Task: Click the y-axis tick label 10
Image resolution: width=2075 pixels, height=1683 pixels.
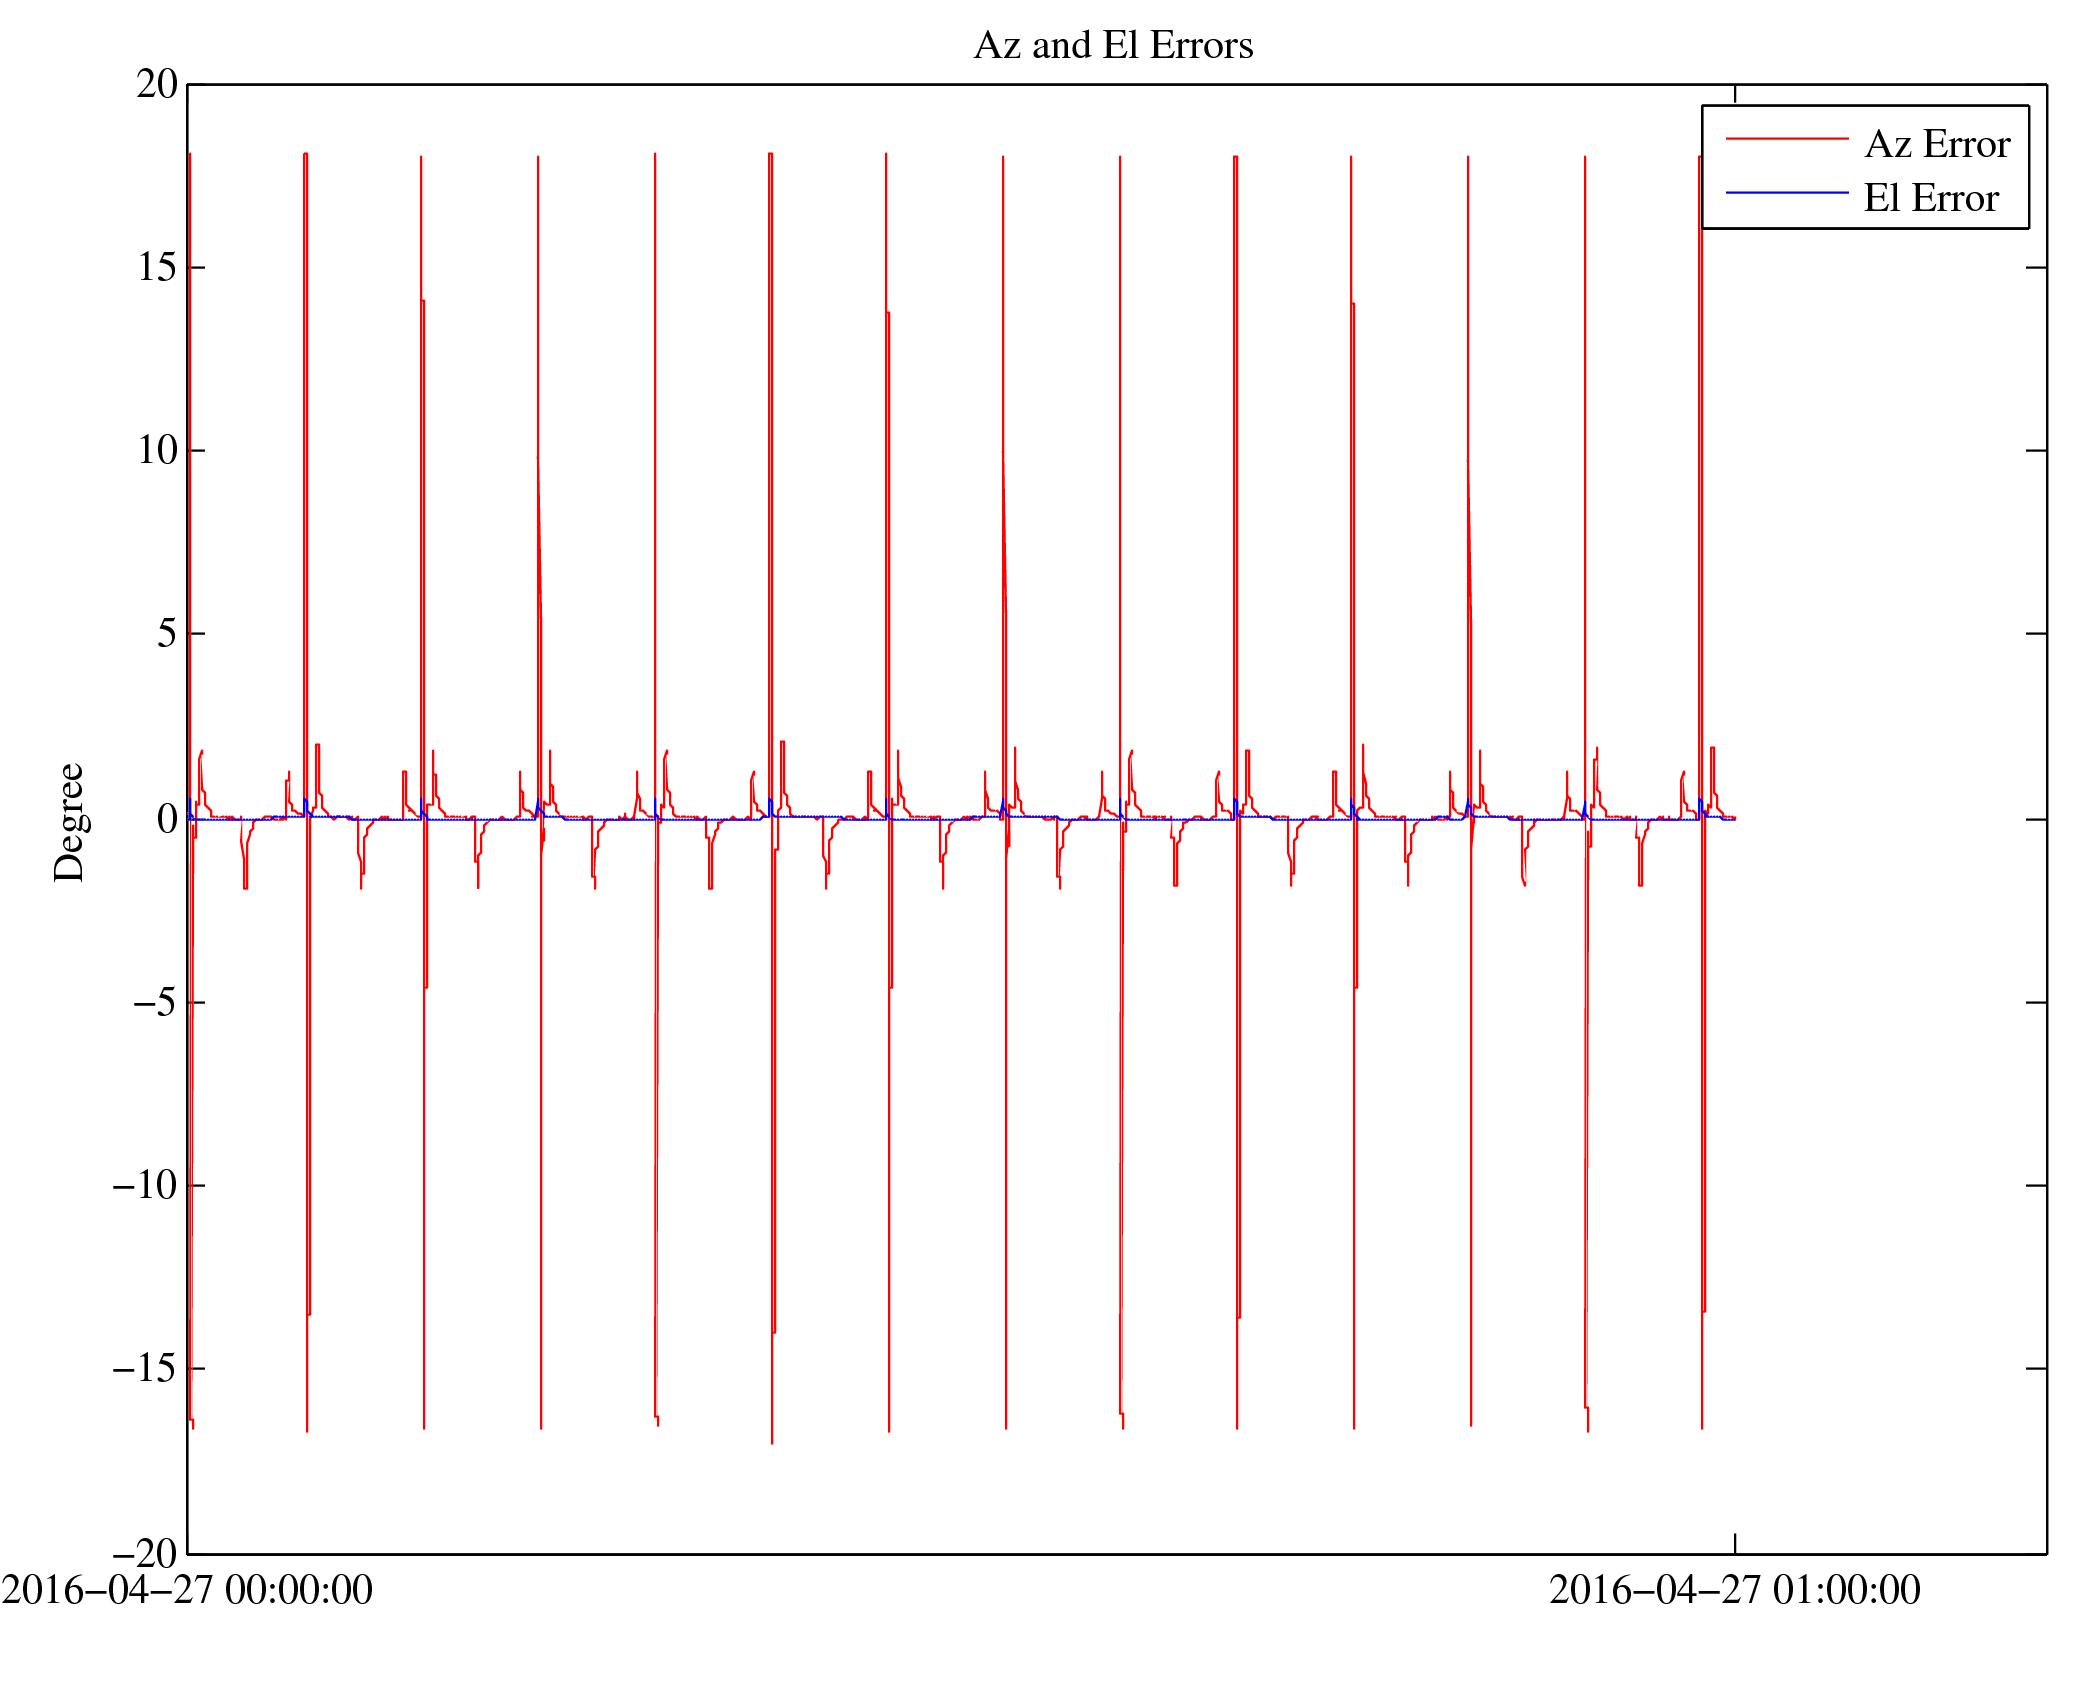Action: point(157,451)
